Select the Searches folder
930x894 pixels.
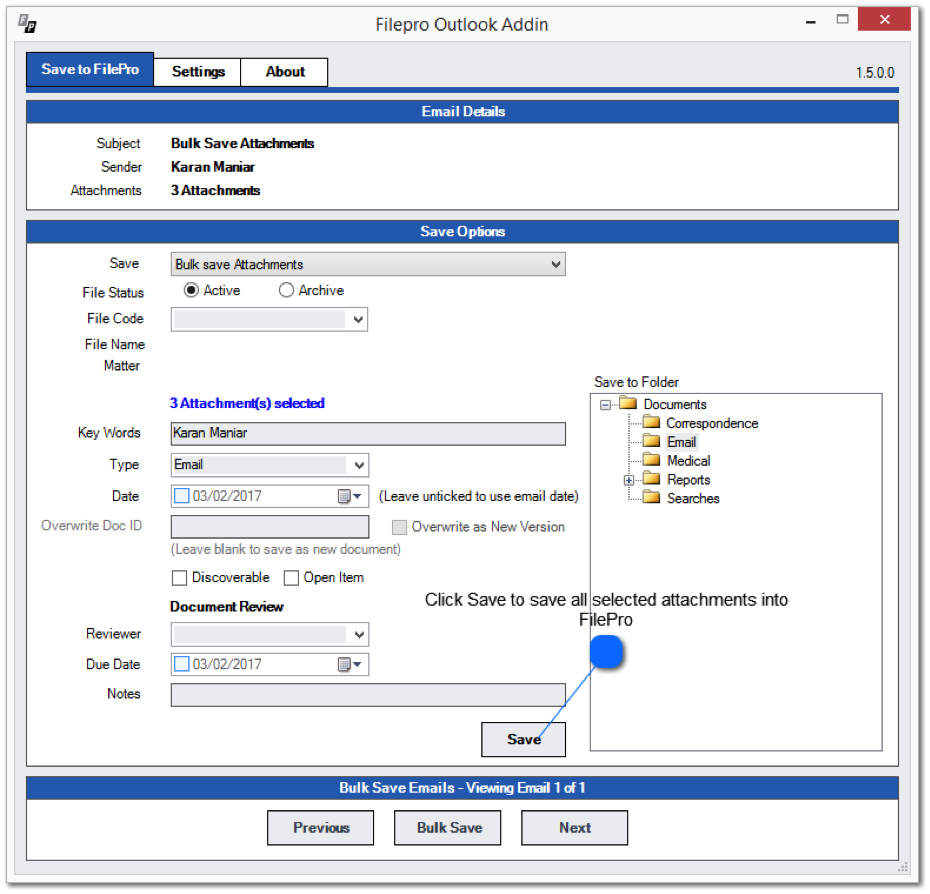tap(692, 498)
